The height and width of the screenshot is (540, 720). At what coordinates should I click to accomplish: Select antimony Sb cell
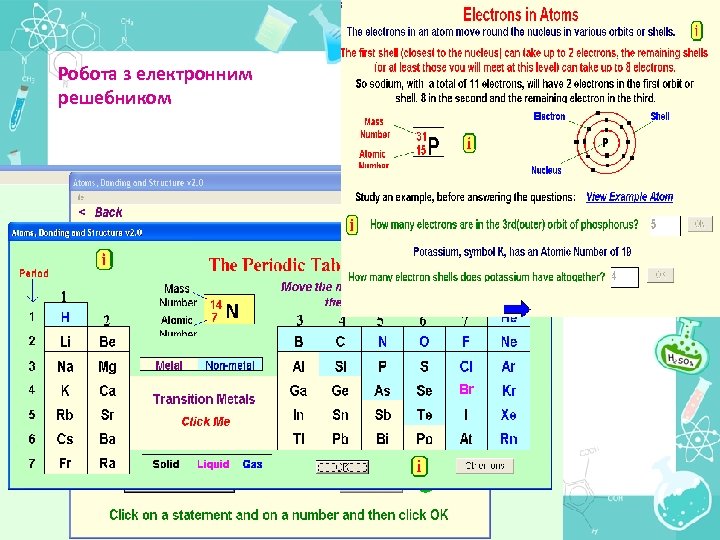(x=382, y=415)
